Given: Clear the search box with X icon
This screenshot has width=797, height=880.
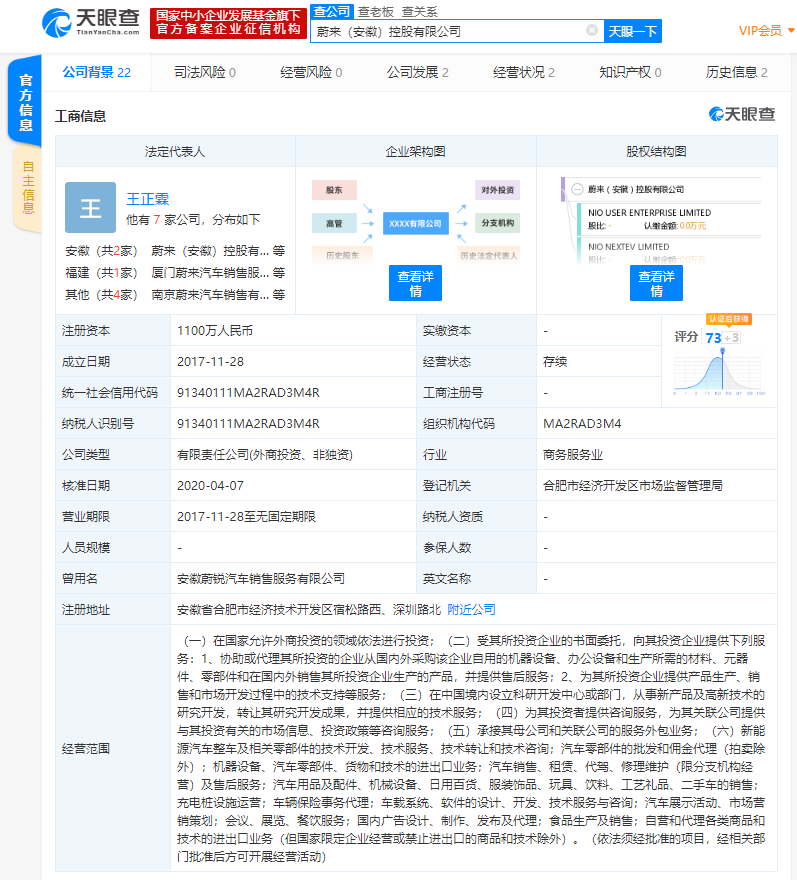Looking at the screenshot, I should [592, 31].
